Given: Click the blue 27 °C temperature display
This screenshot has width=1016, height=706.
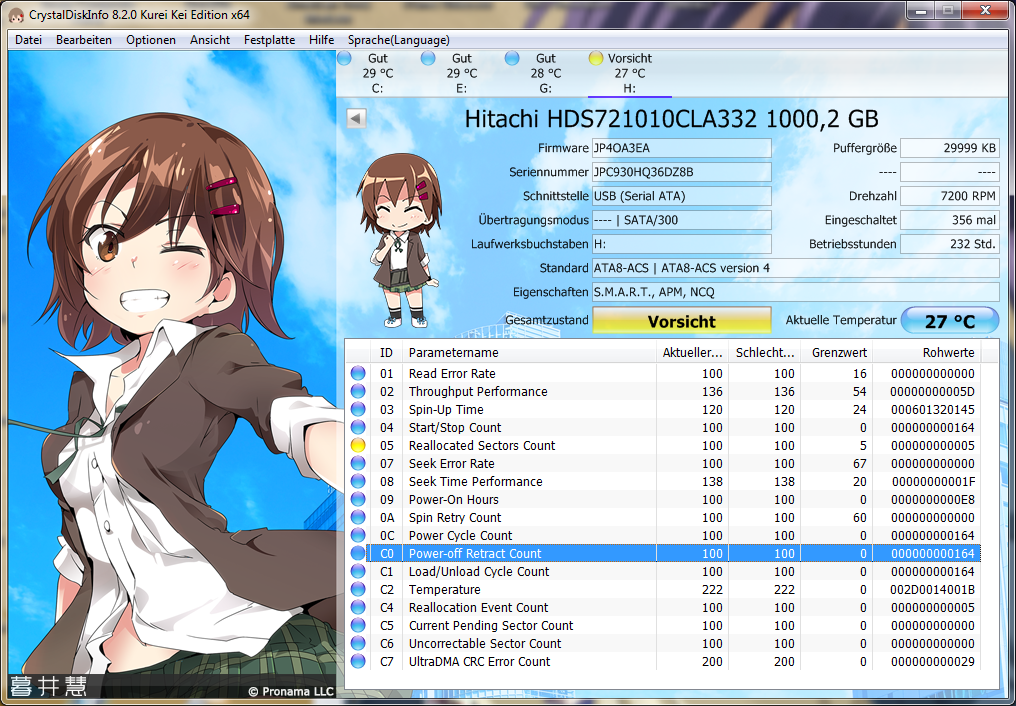Looking at the screenshot, I should 950,320.
